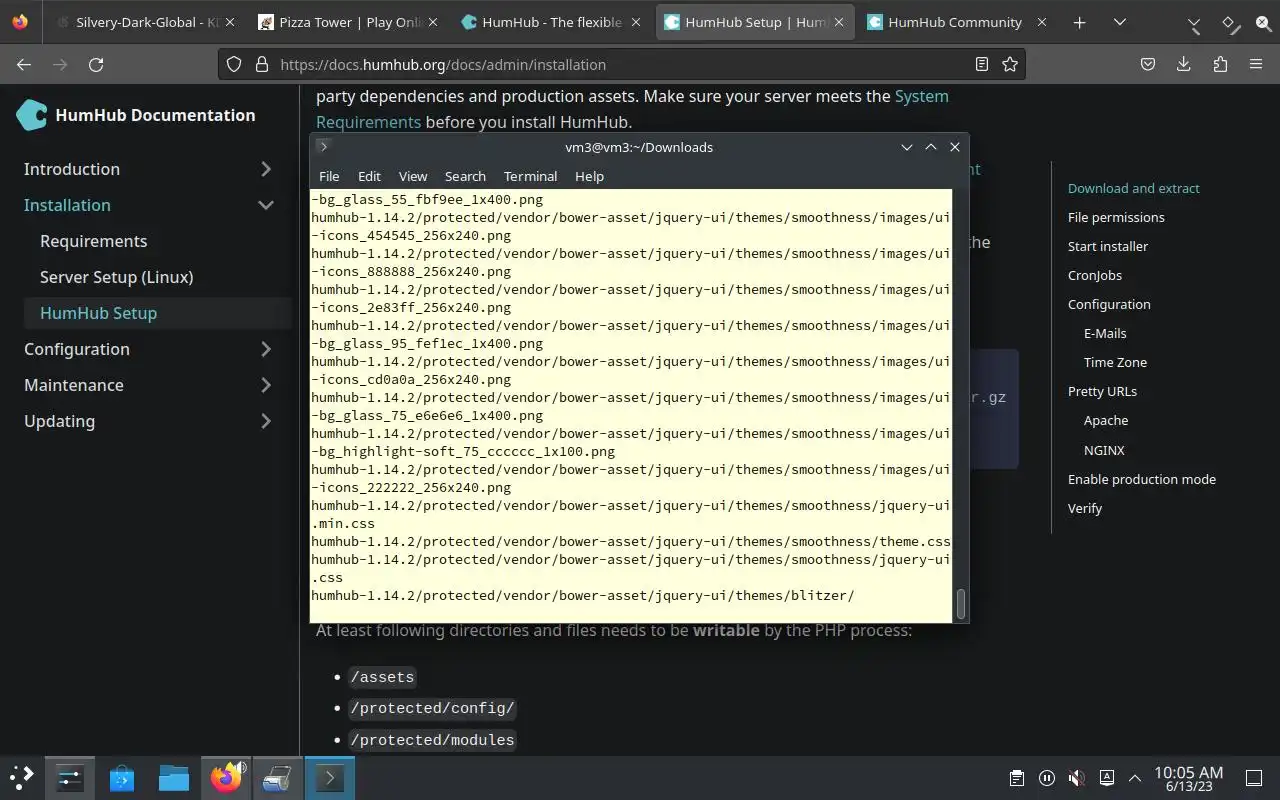Viewport: 1280px width, 800px height.
Task: Jump to Enable production mode section
Action: pyautogui.click(x=1142, y=479)
